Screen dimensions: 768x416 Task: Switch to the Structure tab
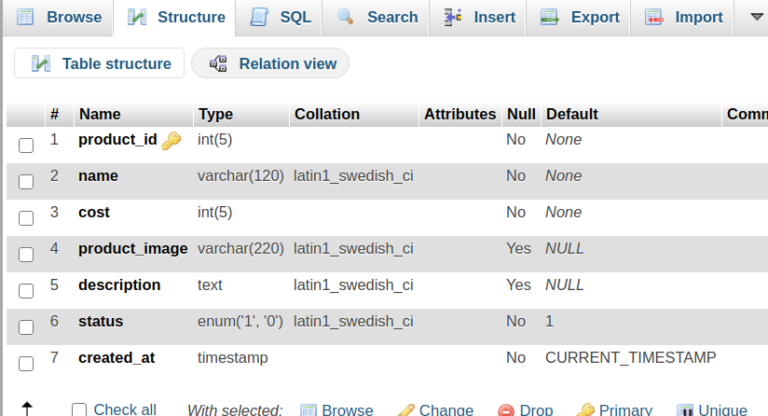point(175,18)
